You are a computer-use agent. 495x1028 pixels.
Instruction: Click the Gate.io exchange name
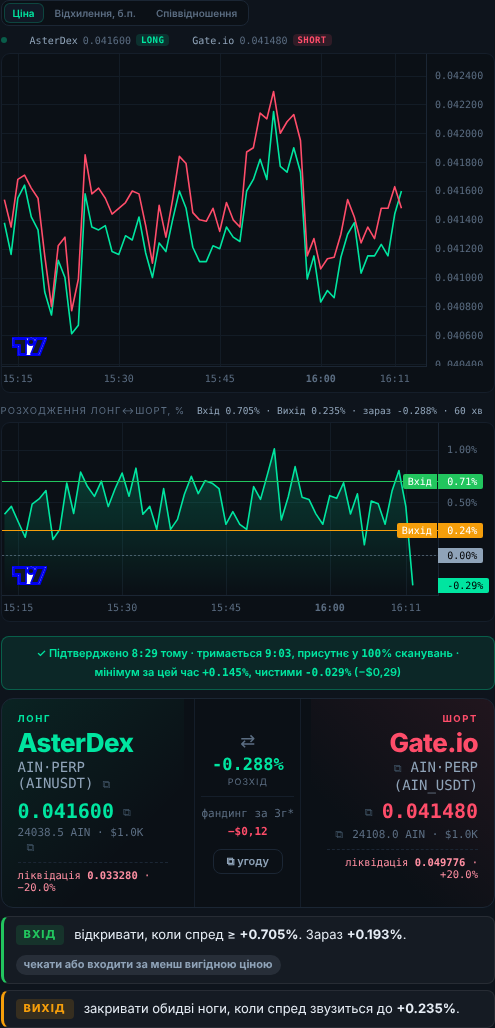coord(434,743)
